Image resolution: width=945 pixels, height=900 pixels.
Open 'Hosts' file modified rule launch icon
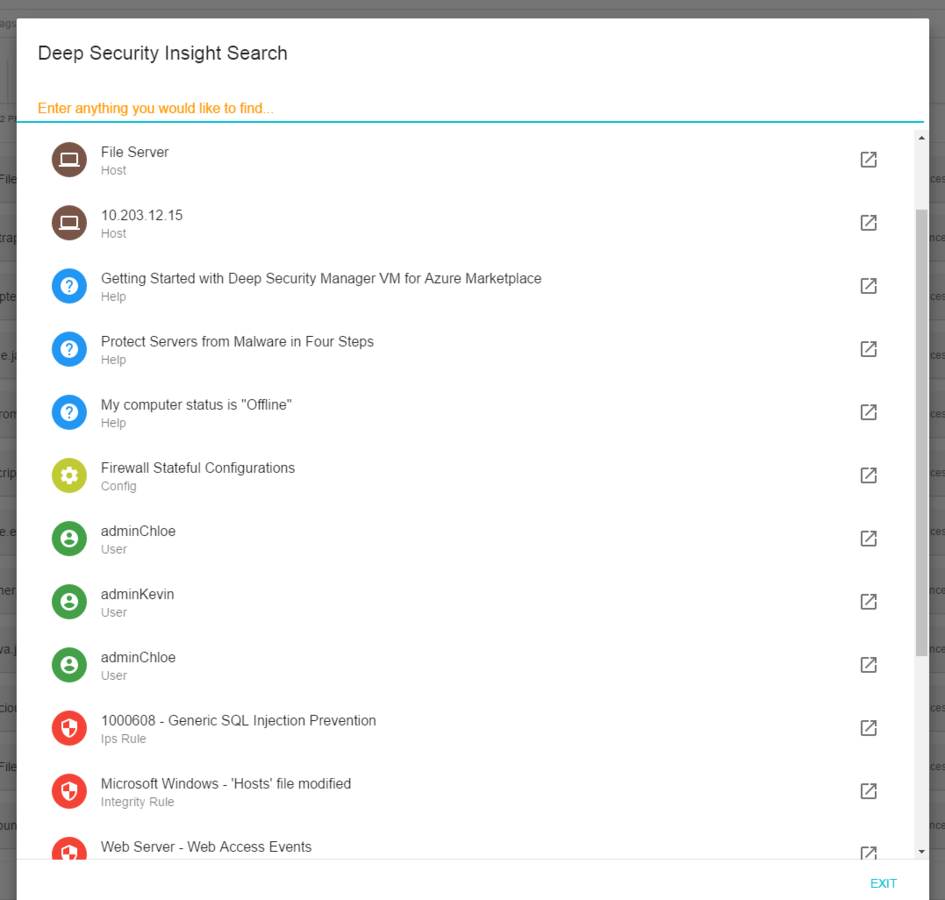coord(868,791)
